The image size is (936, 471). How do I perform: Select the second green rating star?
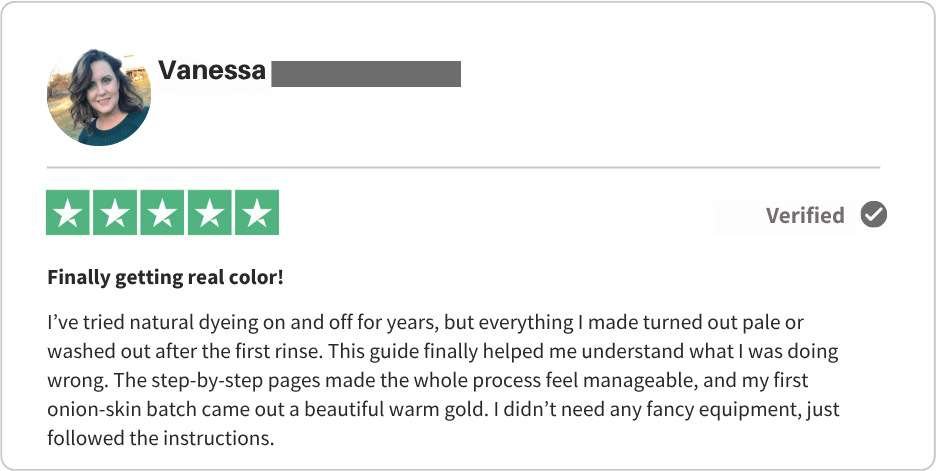(115, 213)
